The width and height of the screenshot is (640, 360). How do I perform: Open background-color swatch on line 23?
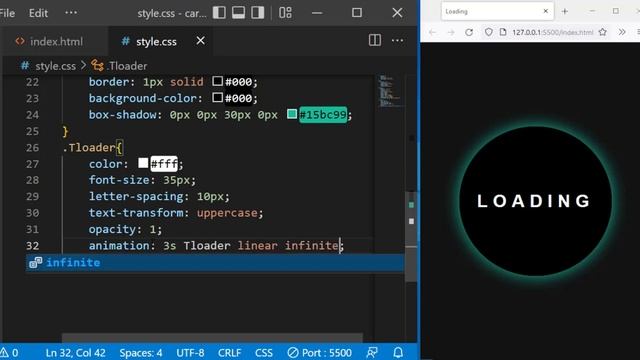coord(218,97)
